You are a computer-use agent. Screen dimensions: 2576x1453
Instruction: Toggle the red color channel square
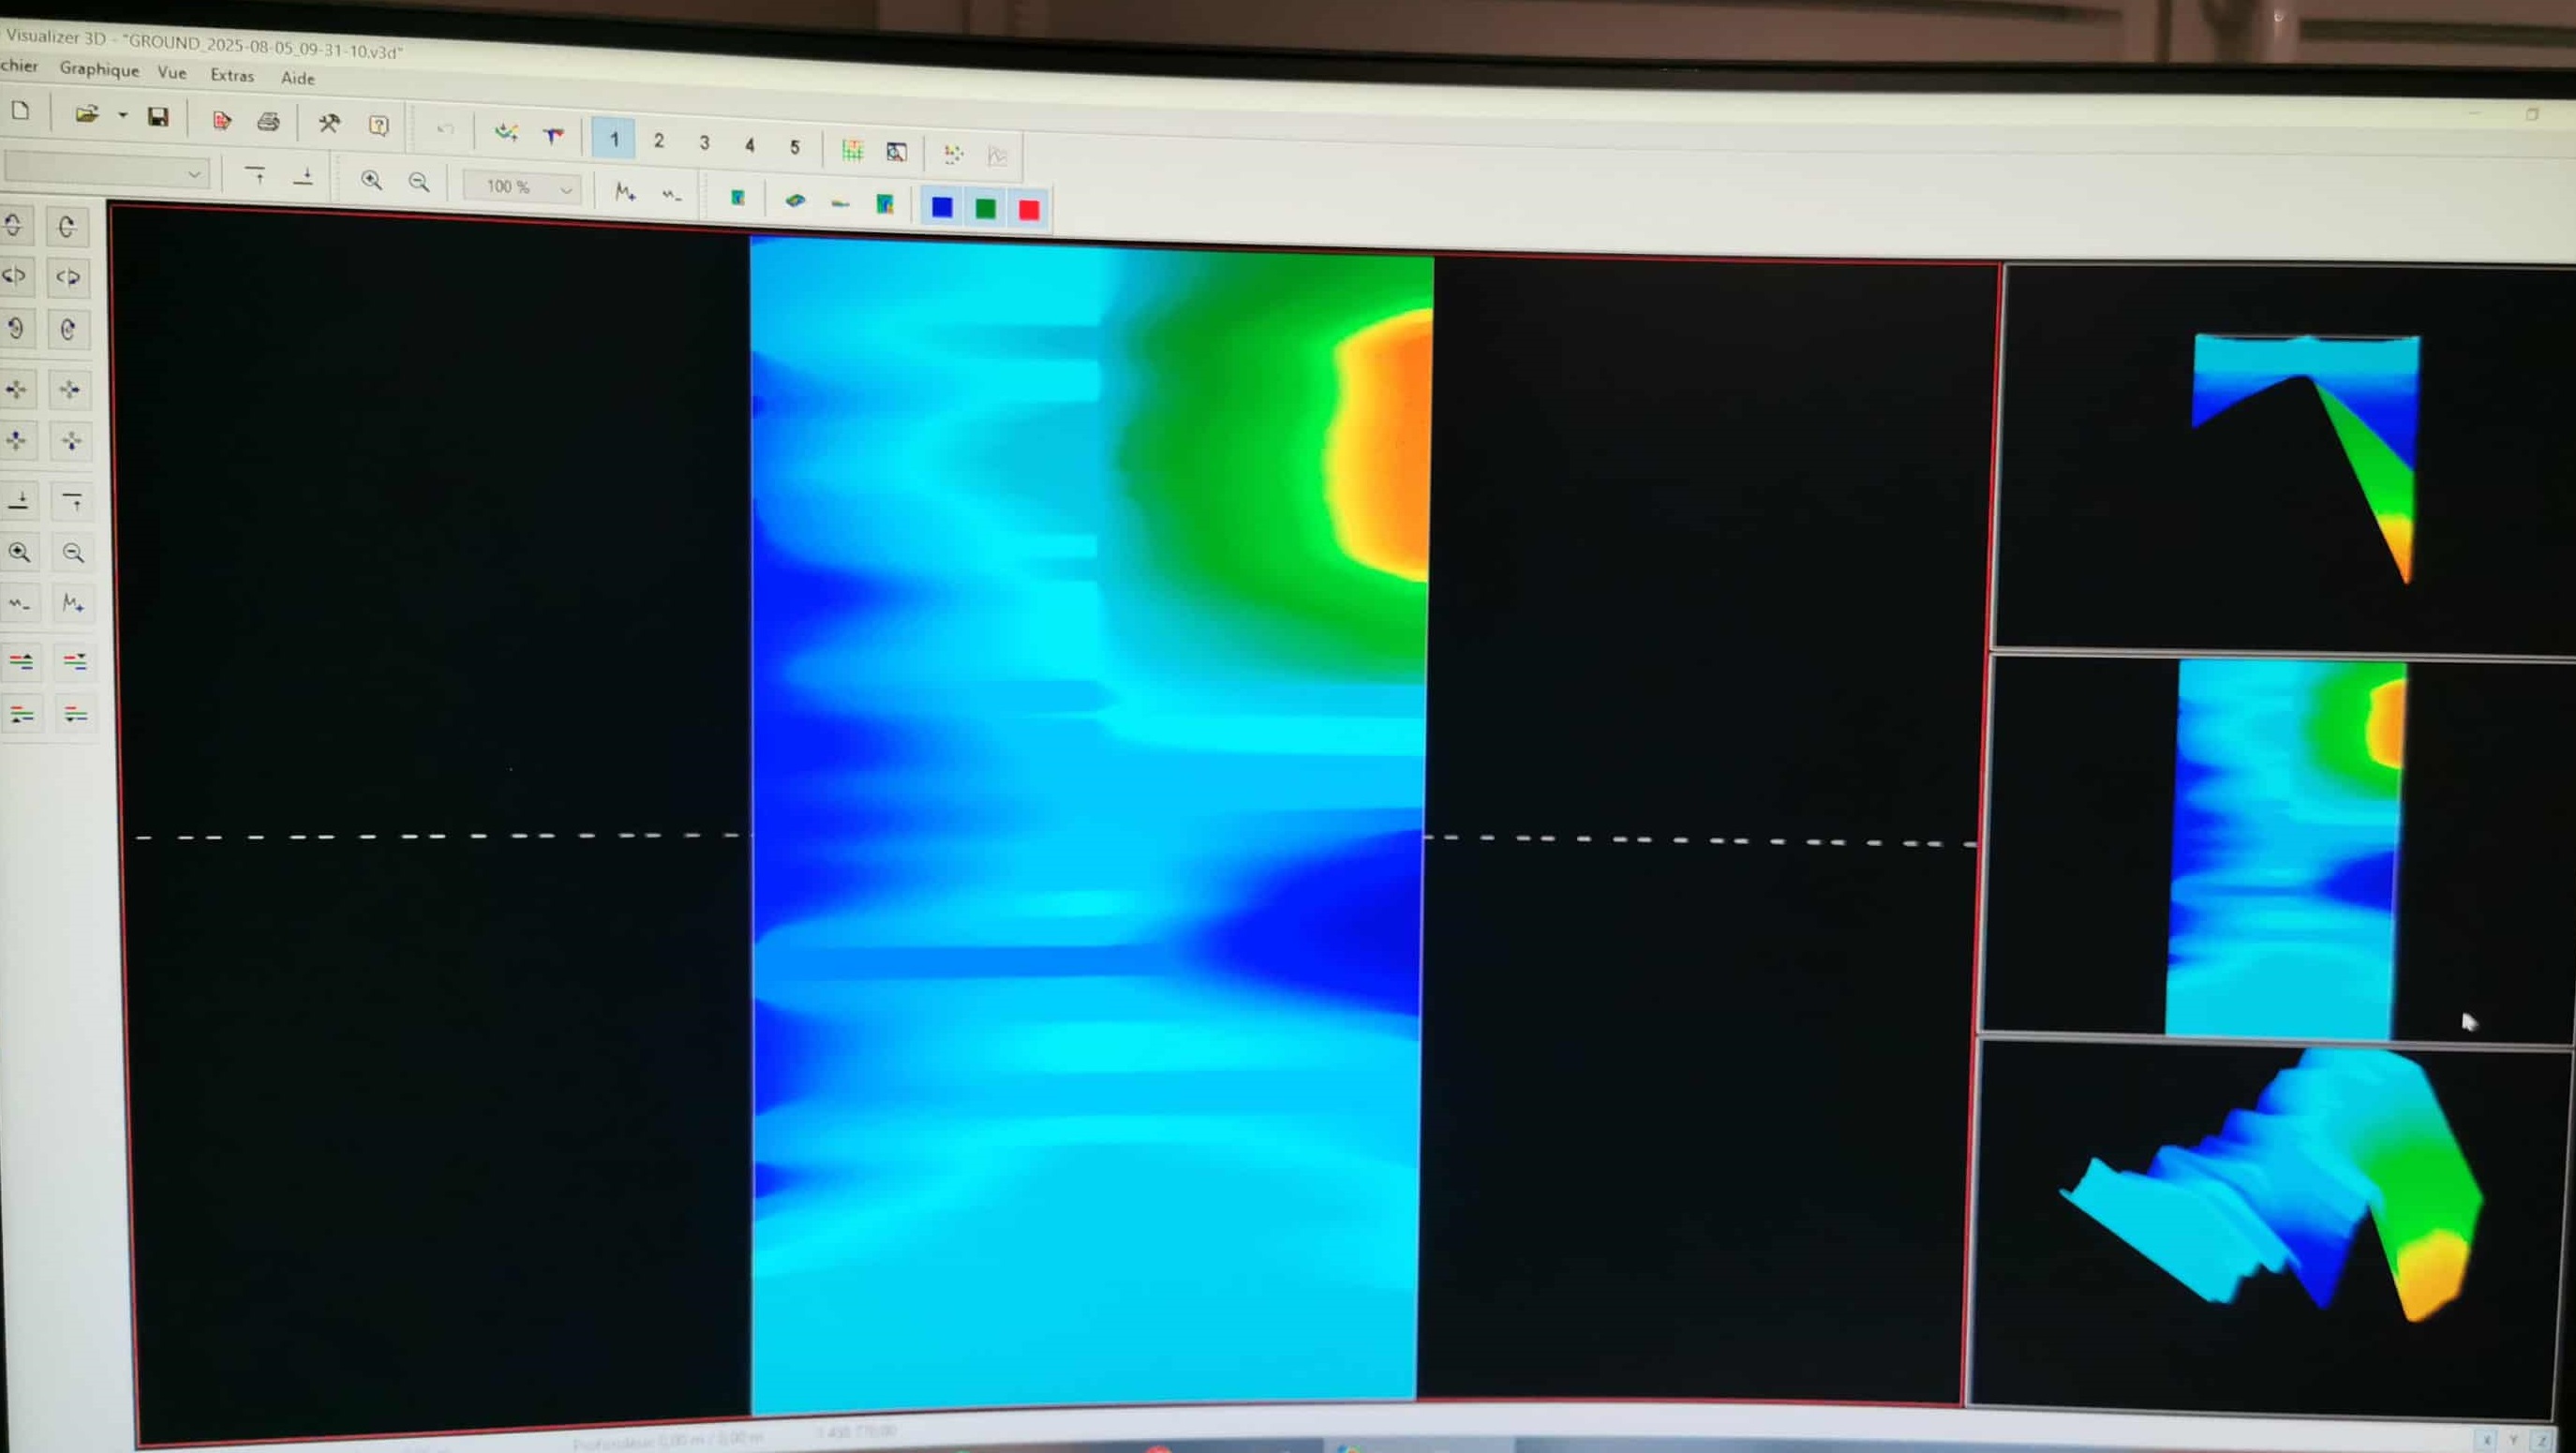coord(1029,209)
